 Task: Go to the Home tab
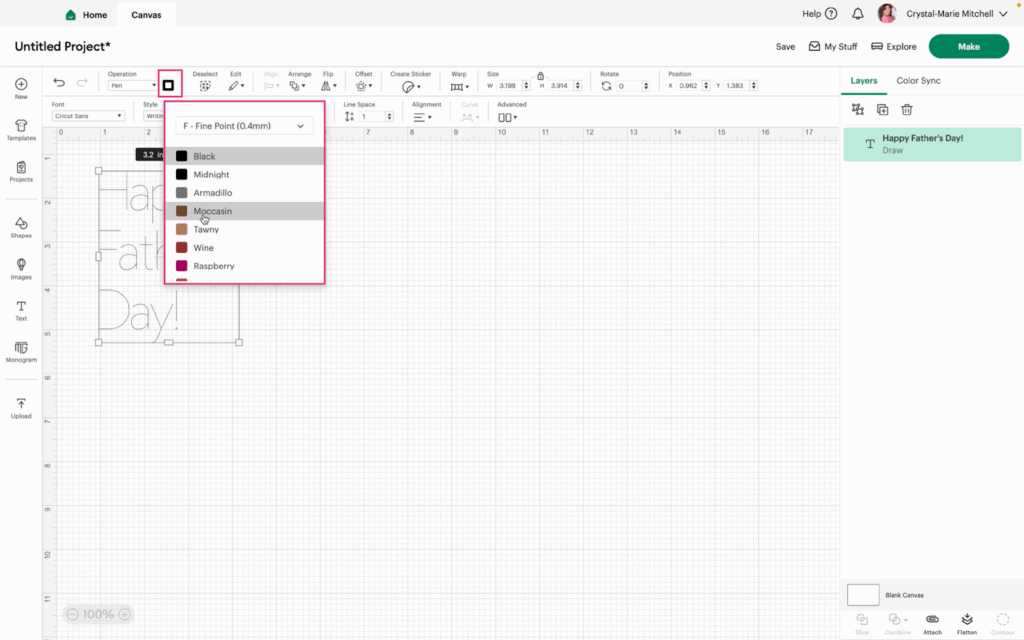click(86, 15)
